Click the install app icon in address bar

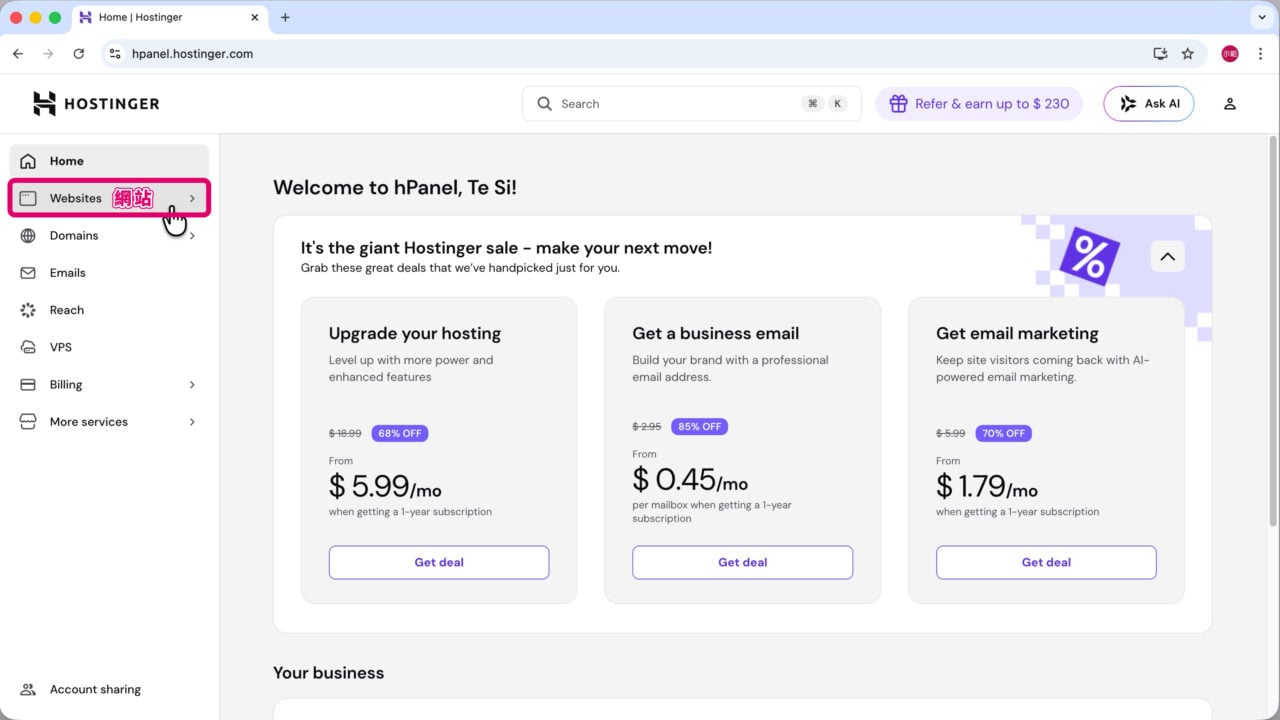[1160, 54]
